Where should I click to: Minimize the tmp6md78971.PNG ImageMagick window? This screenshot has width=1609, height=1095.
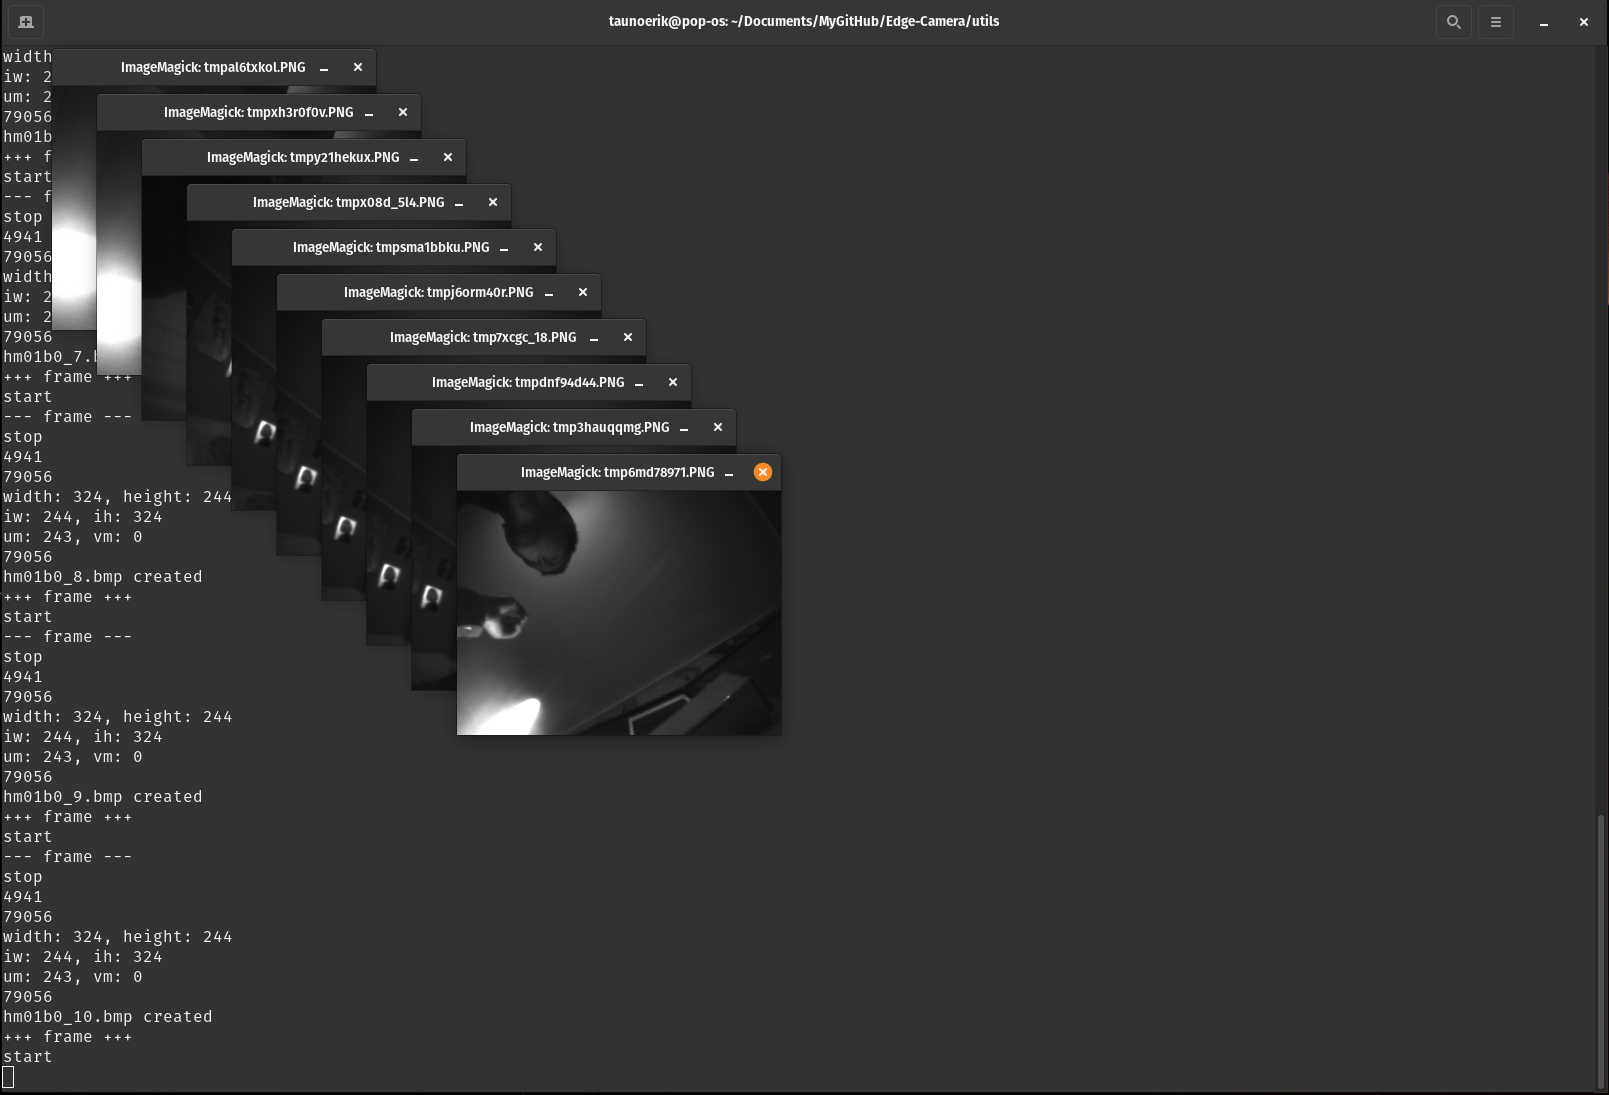(x=729, y=473)
